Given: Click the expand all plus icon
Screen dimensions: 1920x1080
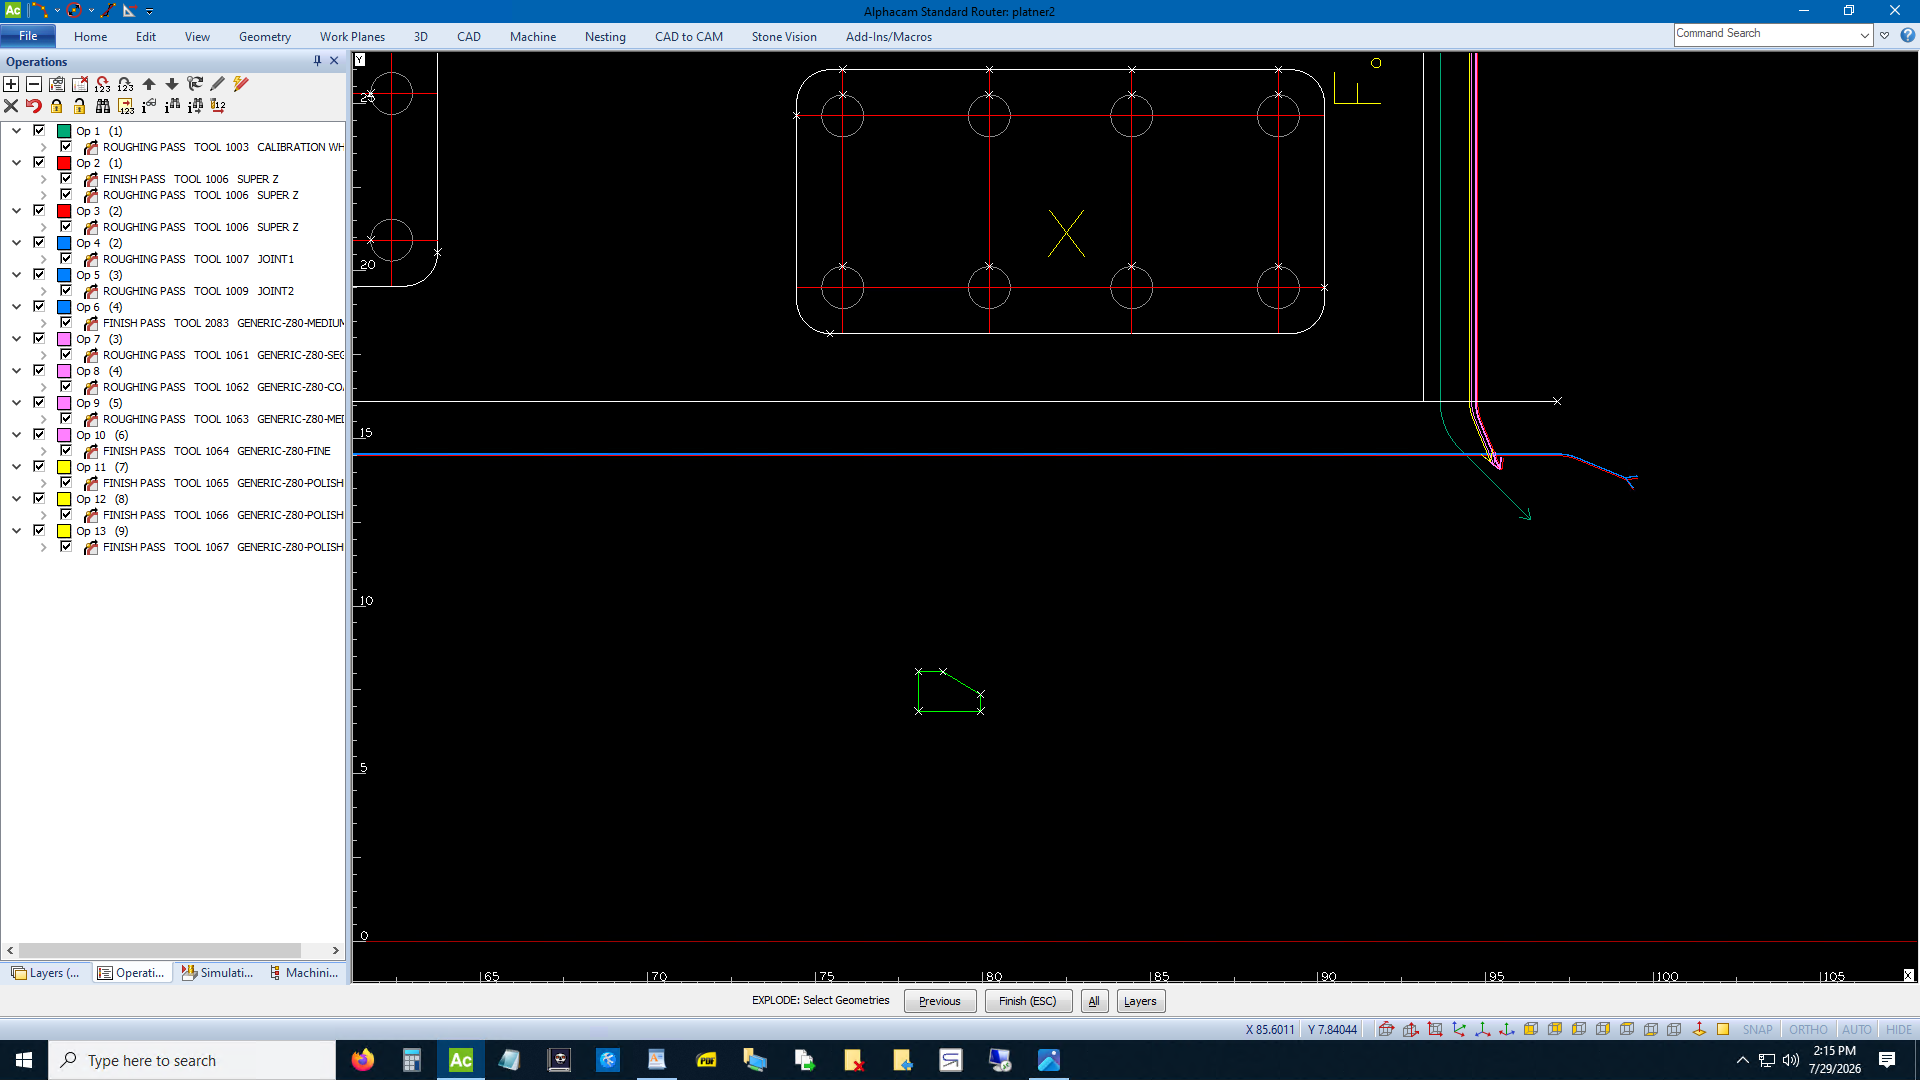Looking at the screenshot, I should coord(11,84).
